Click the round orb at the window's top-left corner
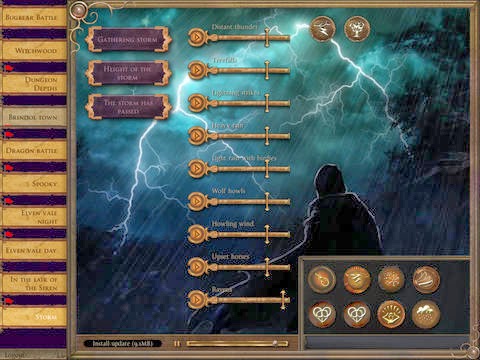Image resolution: width=480 pixels, height=360 pixels. coord(78,11)
